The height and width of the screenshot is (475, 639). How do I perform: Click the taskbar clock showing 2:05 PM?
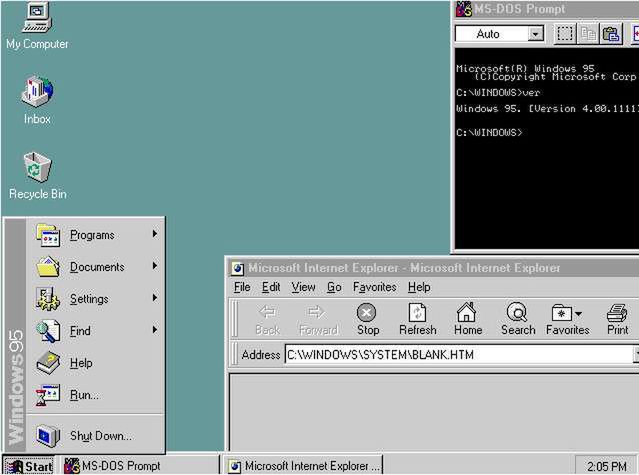coord(606,466)
